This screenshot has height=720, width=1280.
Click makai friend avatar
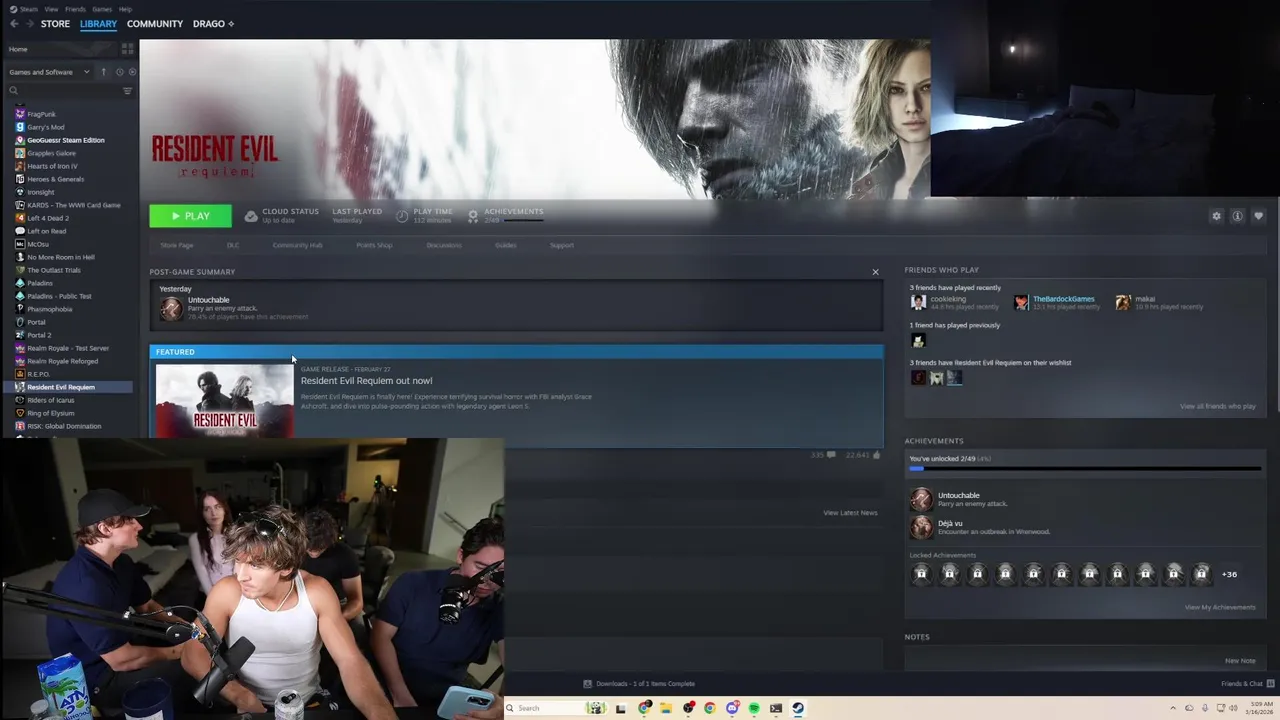1123,302
